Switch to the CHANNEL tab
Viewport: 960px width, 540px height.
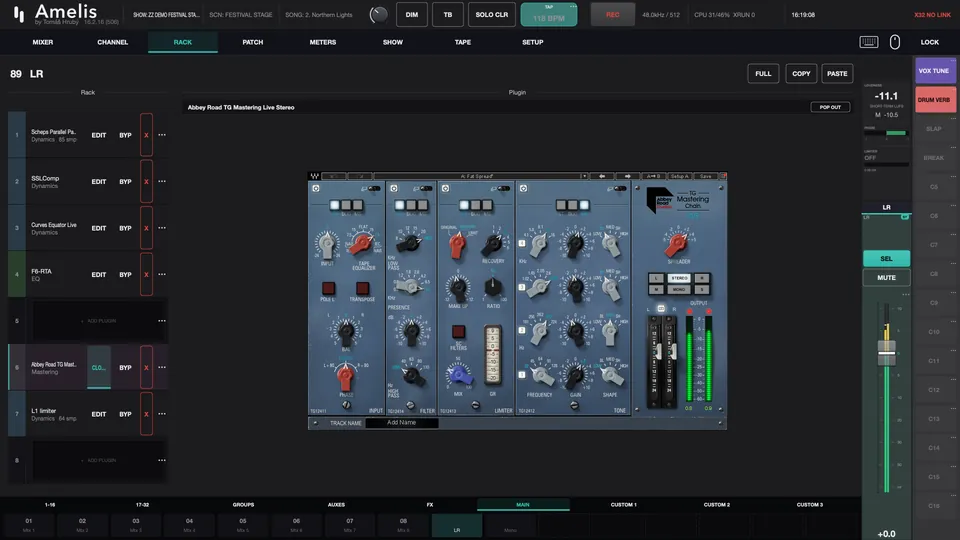[x=113, y=42]
